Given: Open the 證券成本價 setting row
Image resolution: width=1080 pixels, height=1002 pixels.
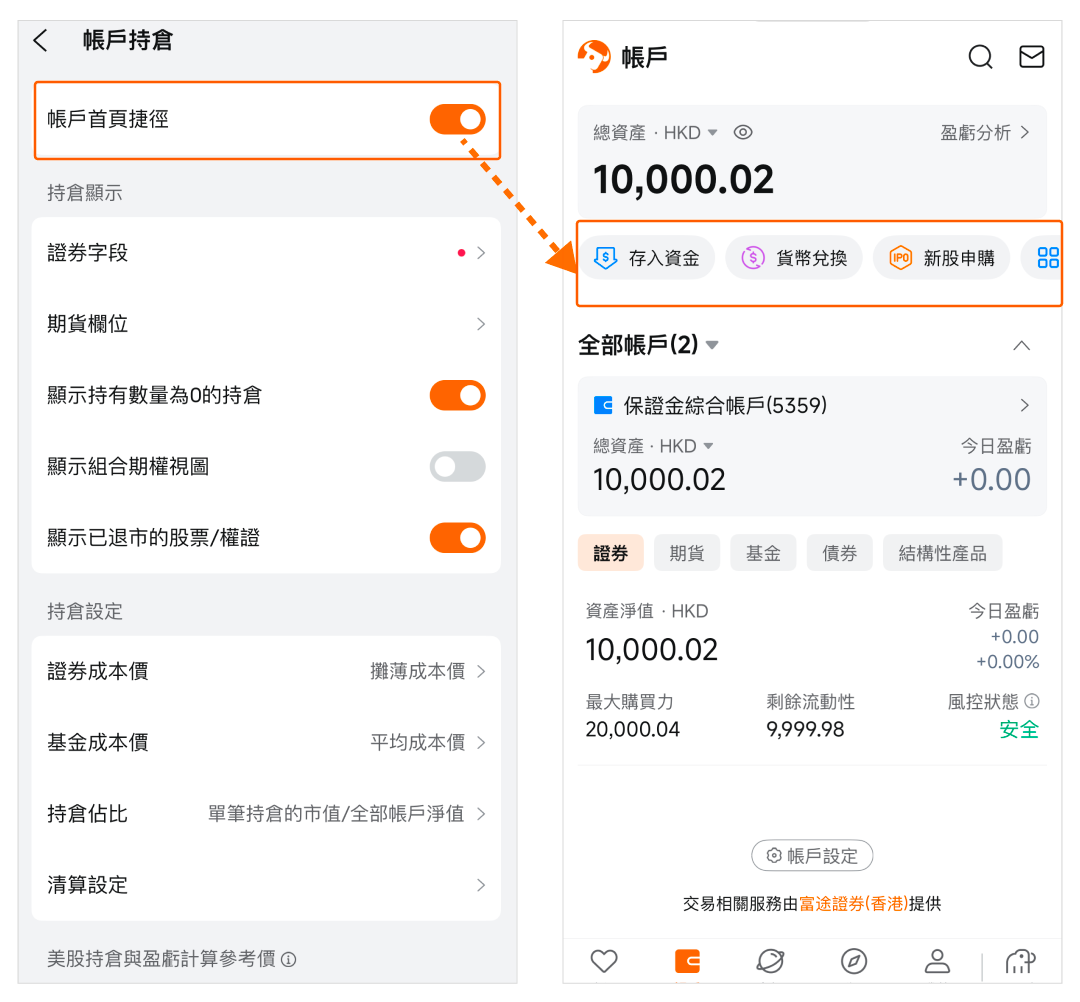Looking at the screenshot, I should tap(266, 671).
